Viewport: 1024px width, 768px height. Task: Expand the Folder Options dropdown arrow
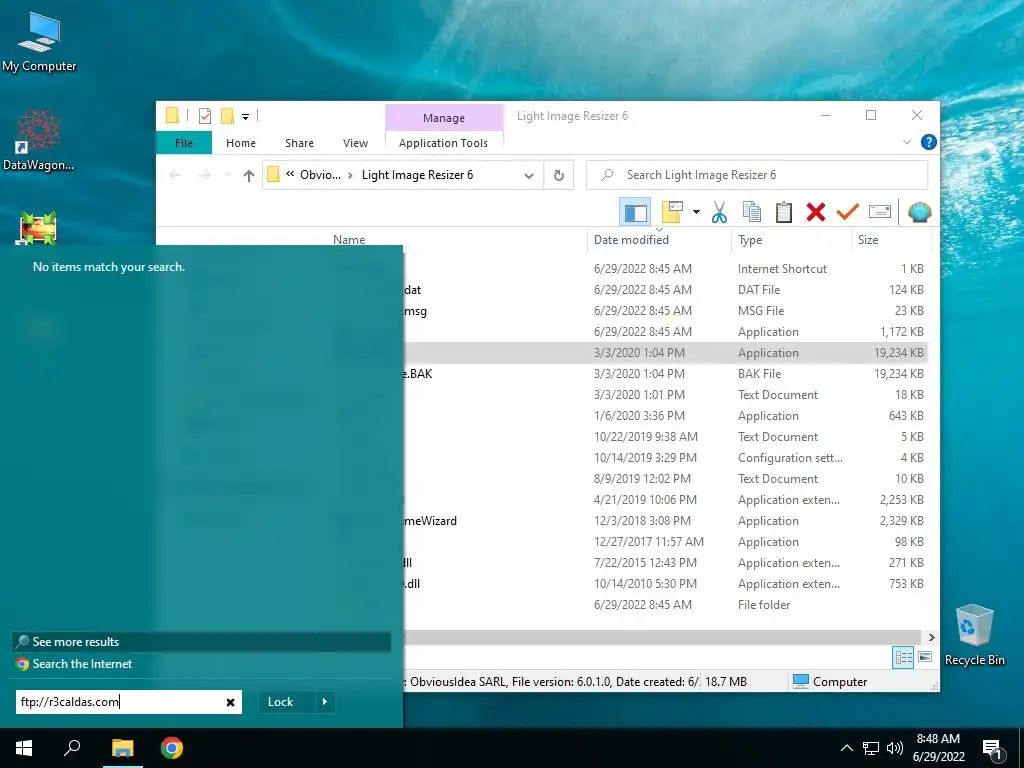coord(696,212)
